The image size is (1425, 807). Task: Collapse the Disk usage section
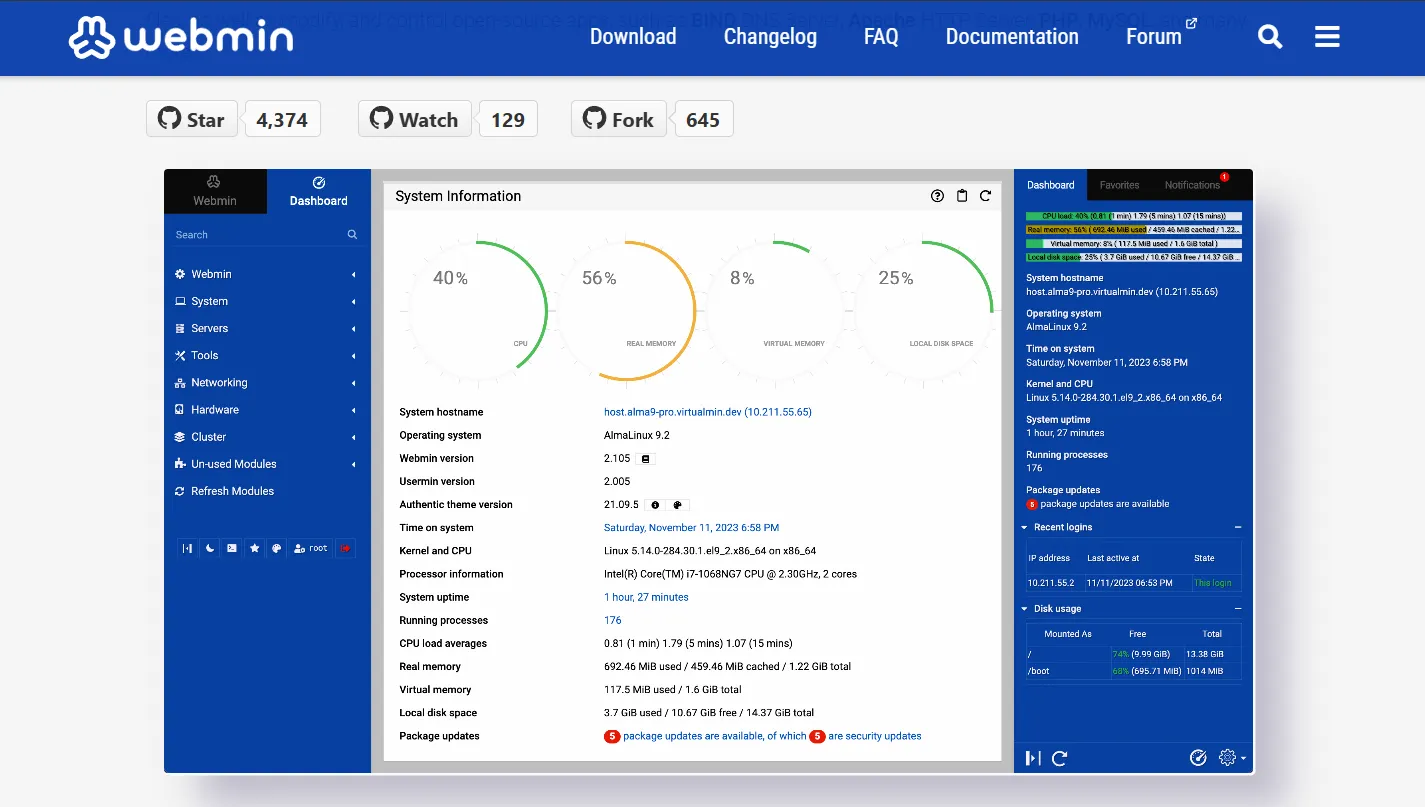coord(1238,608)
